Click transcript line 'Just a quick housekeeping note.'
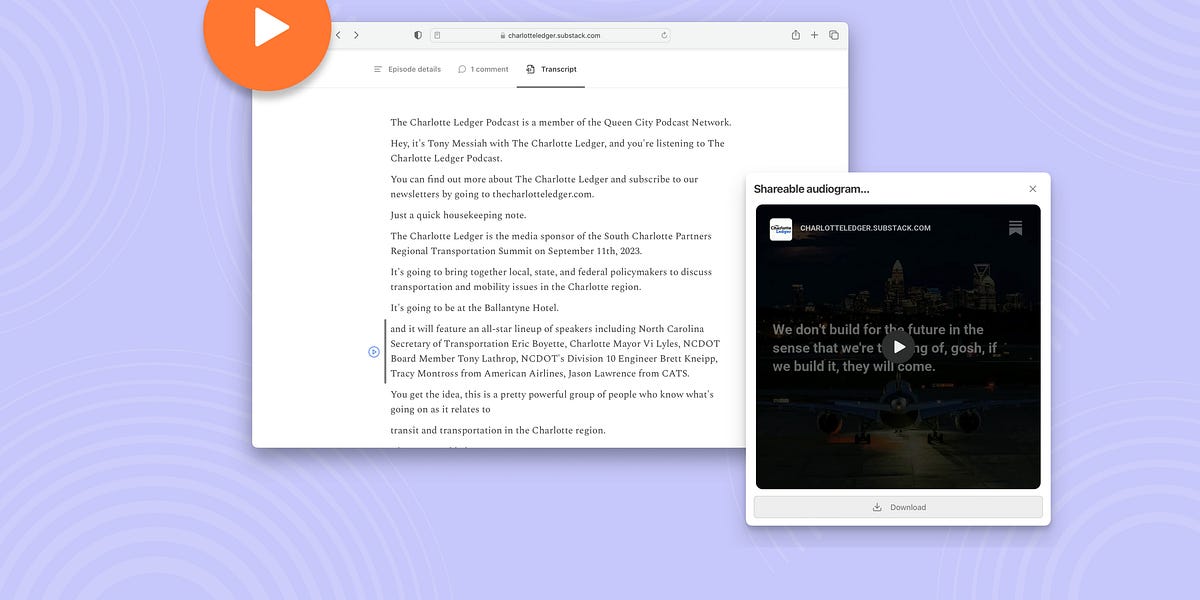The height and width of the screenshot is (600, 1200). click(x=458, y=215)
